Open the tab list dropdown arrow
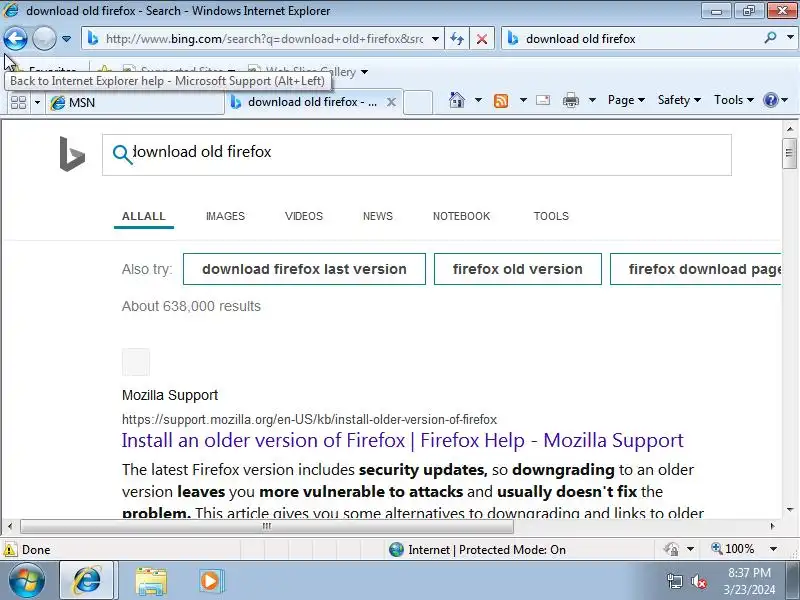 tap(37, 103)
